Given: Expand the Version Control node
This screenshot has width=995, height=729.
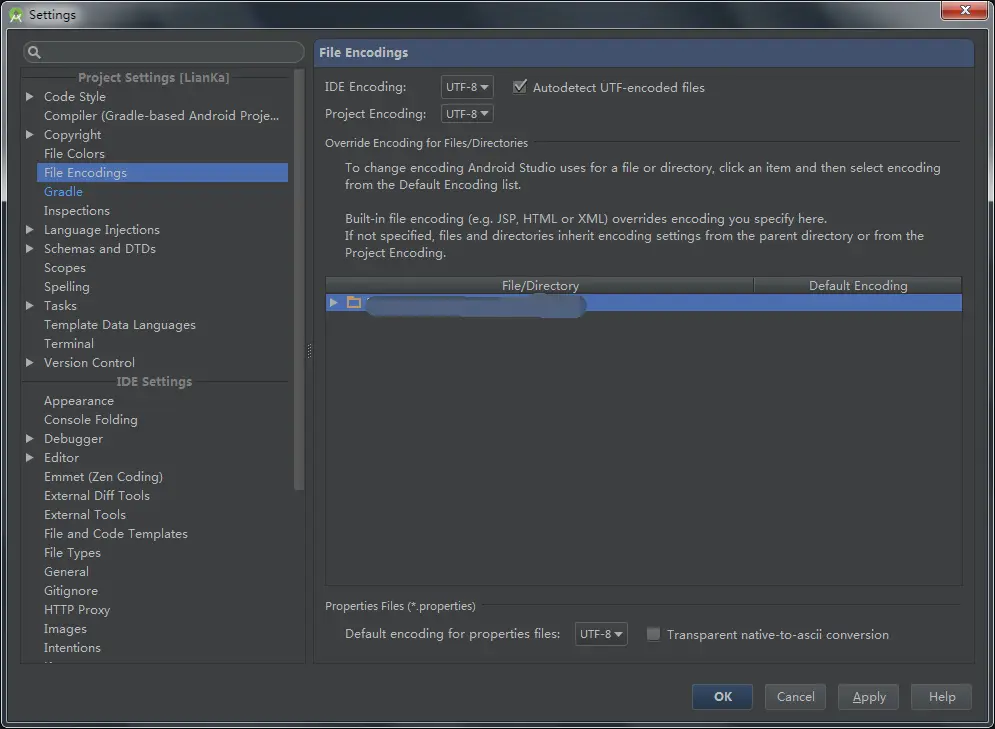Looking at the screenshot, I should pos(29,362).
